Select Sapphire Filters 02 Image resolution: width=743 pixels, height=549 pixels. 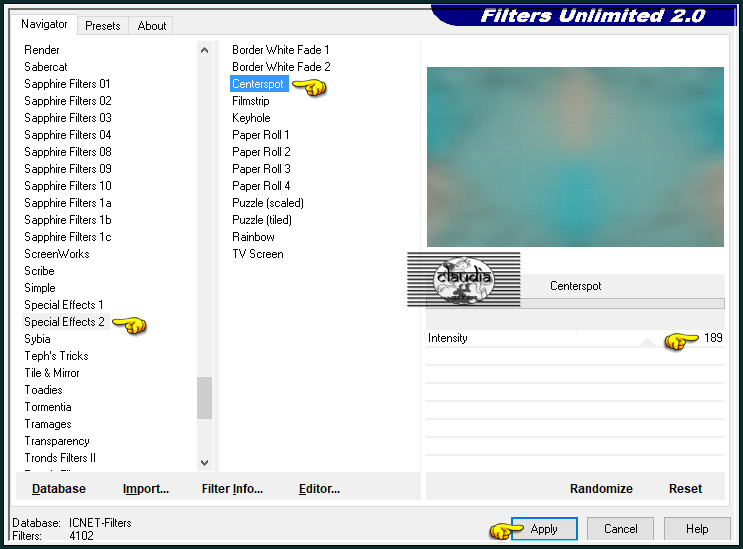pos(68,101)
